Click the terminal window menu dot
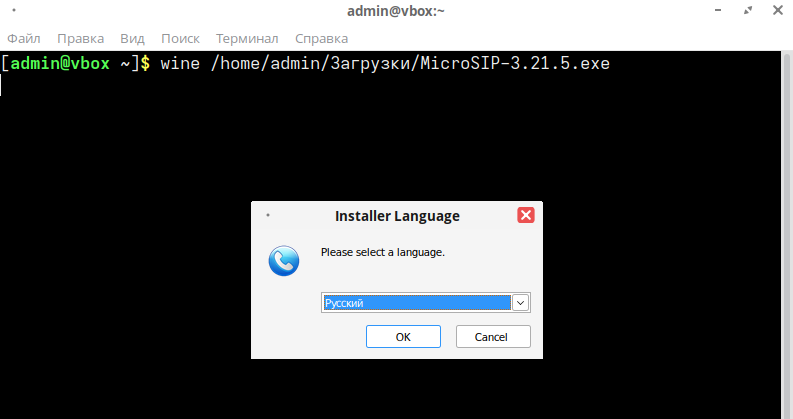Viewport: 793px width, 419px height. 14,10
